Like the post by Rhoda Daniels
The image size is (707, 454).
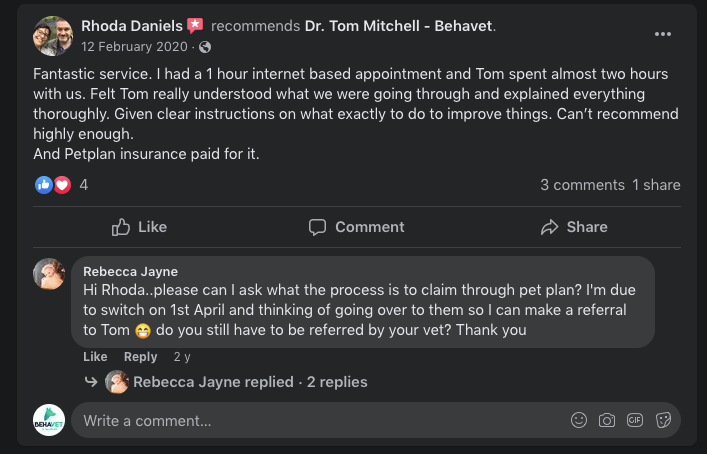(x=139, y=227)
